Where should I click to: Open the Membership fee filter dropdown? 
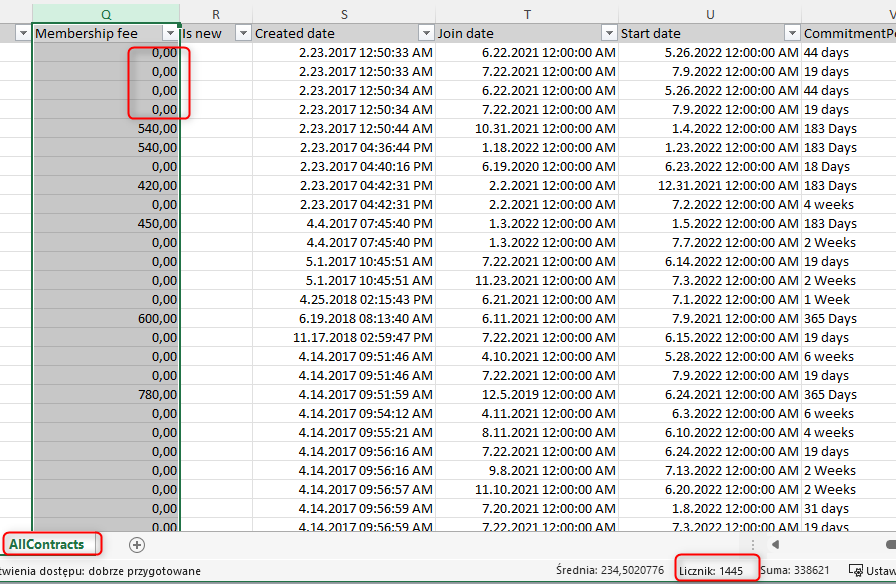click(169, 33)
